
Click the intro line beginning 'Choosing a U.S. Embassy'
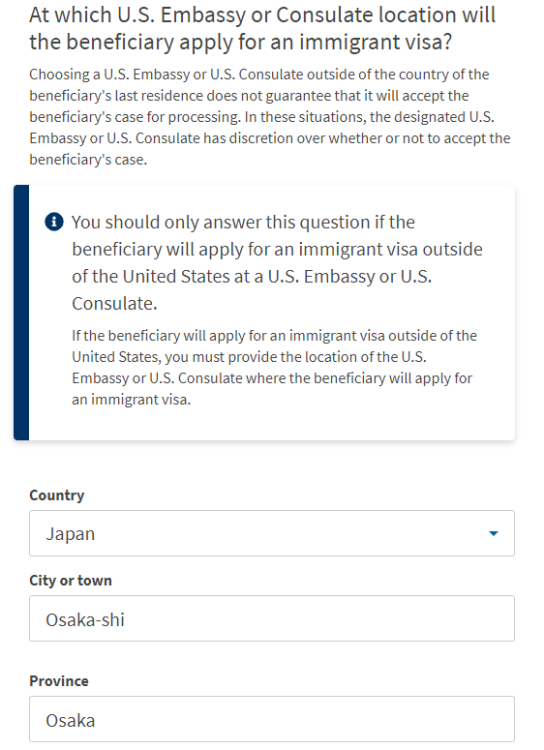259,75
